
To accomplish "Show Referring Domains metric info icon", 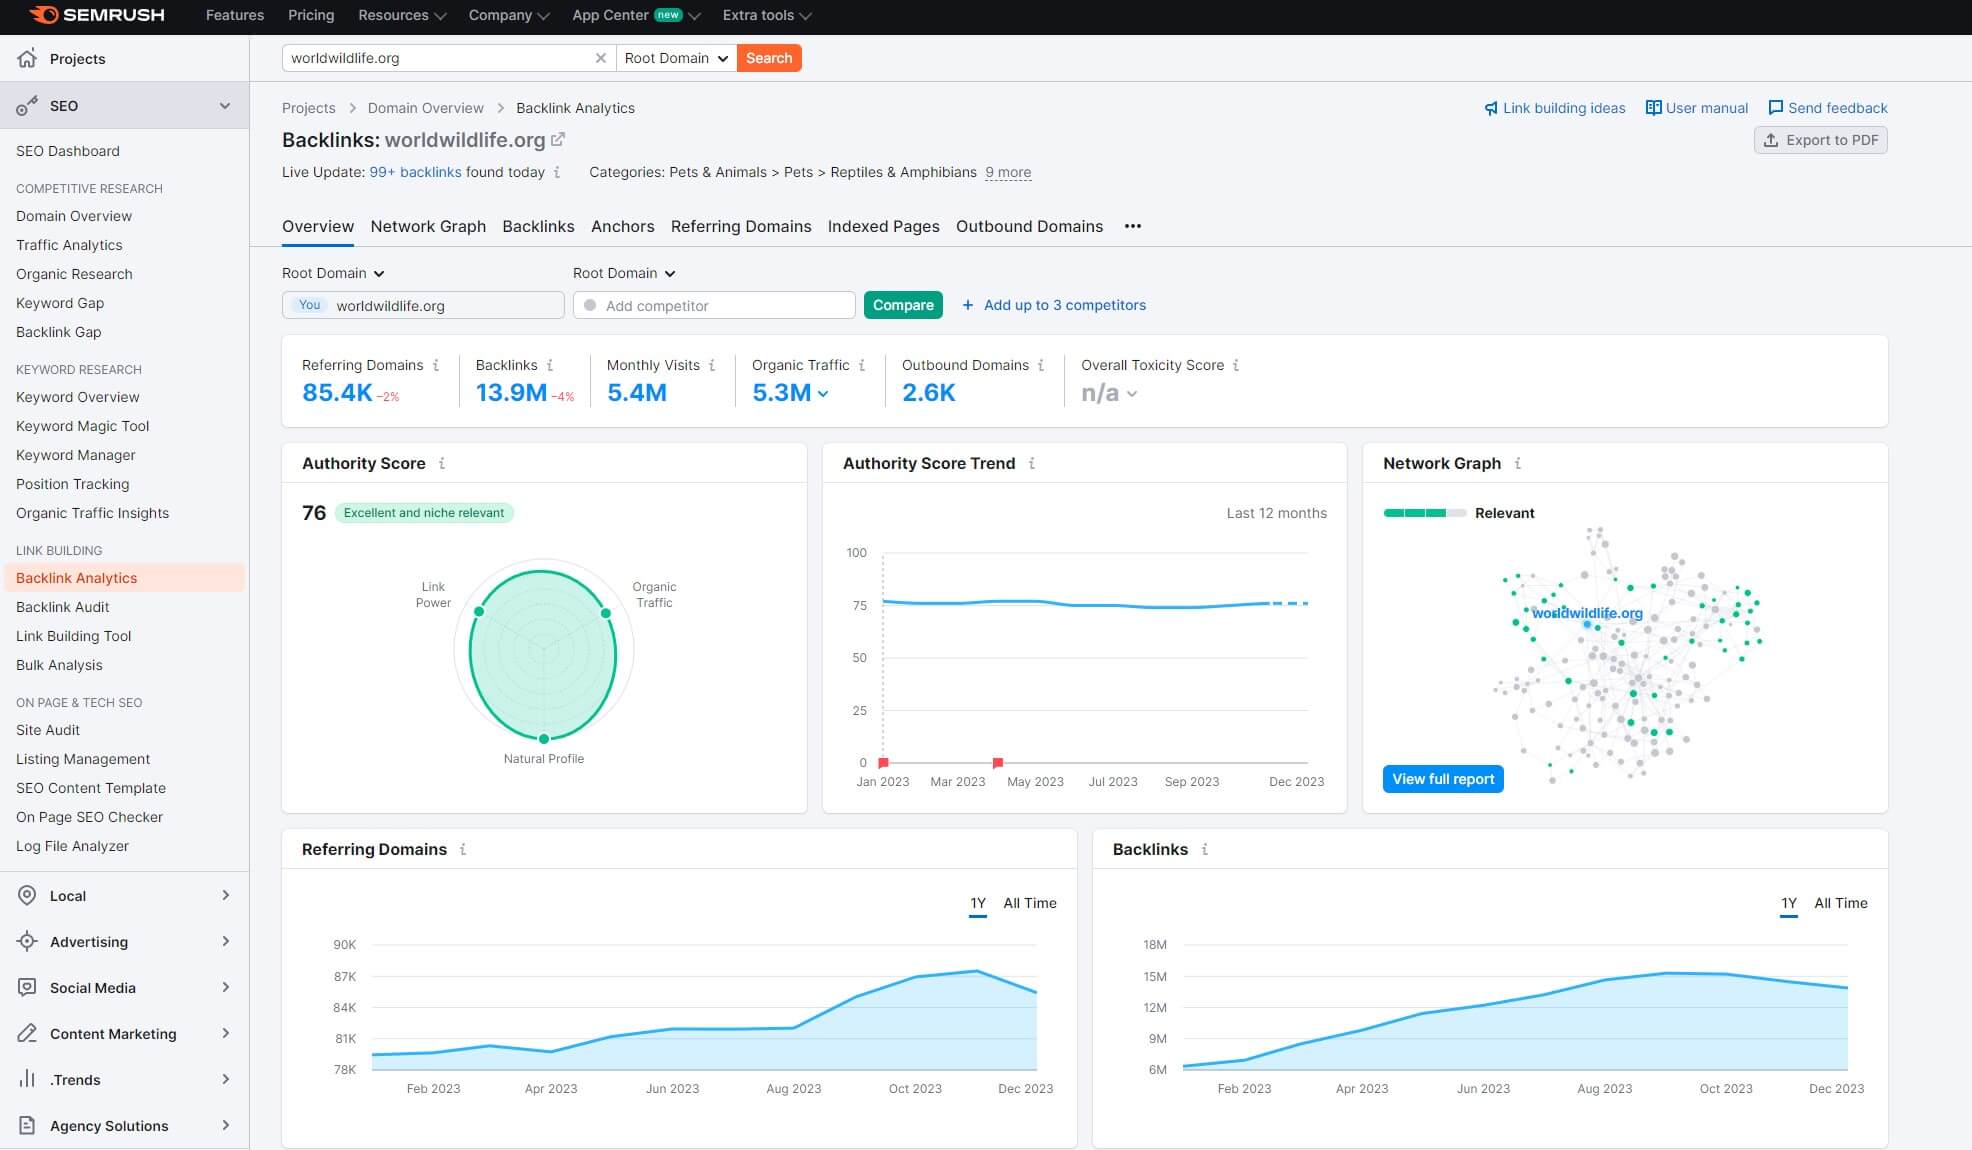I will click(436, 365).
